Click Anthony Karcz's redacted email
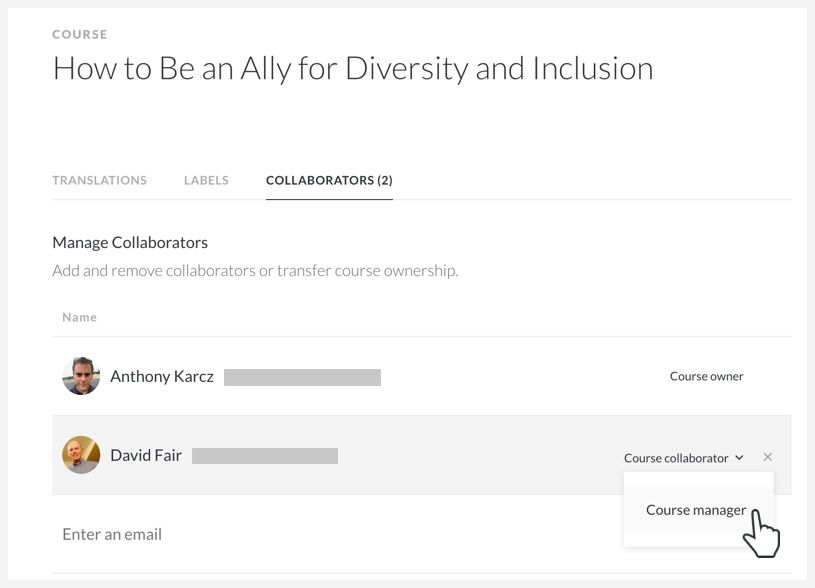Image resolution: width=815 pixels, height=588 pixels. click(302, 377)
